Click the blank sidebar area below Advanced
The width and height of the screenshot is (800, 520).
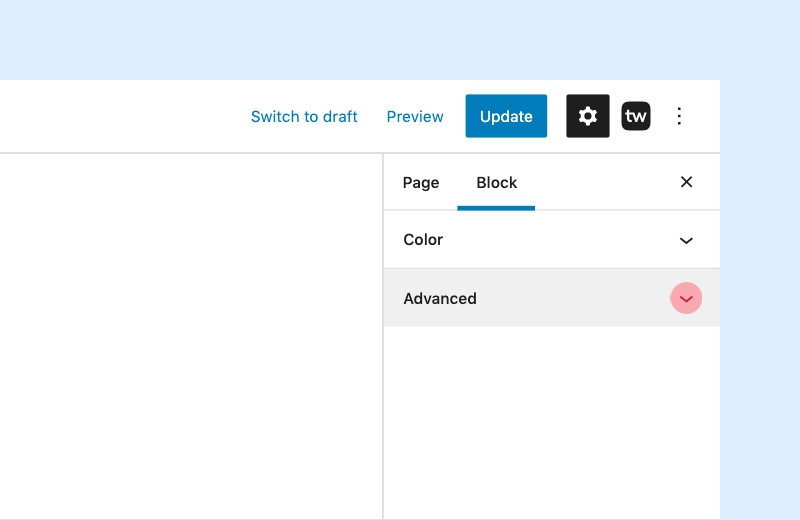552,423
